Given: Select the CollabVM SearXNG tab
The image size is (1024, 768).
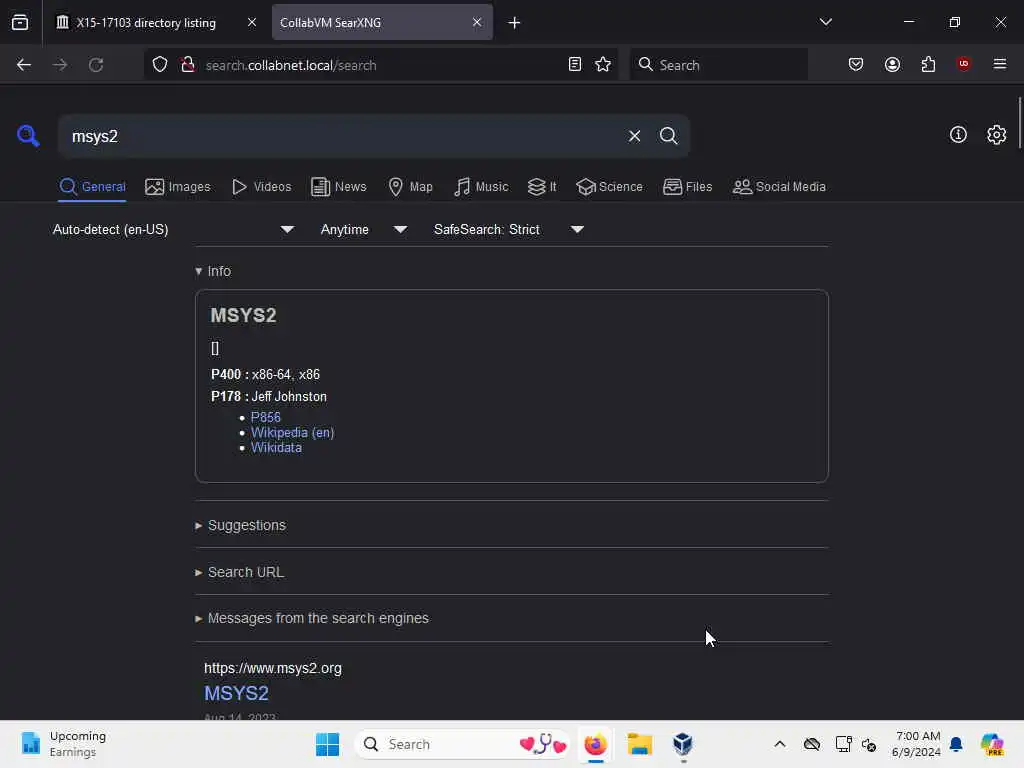Looking at the screenshot, I should tap(382, 22).
